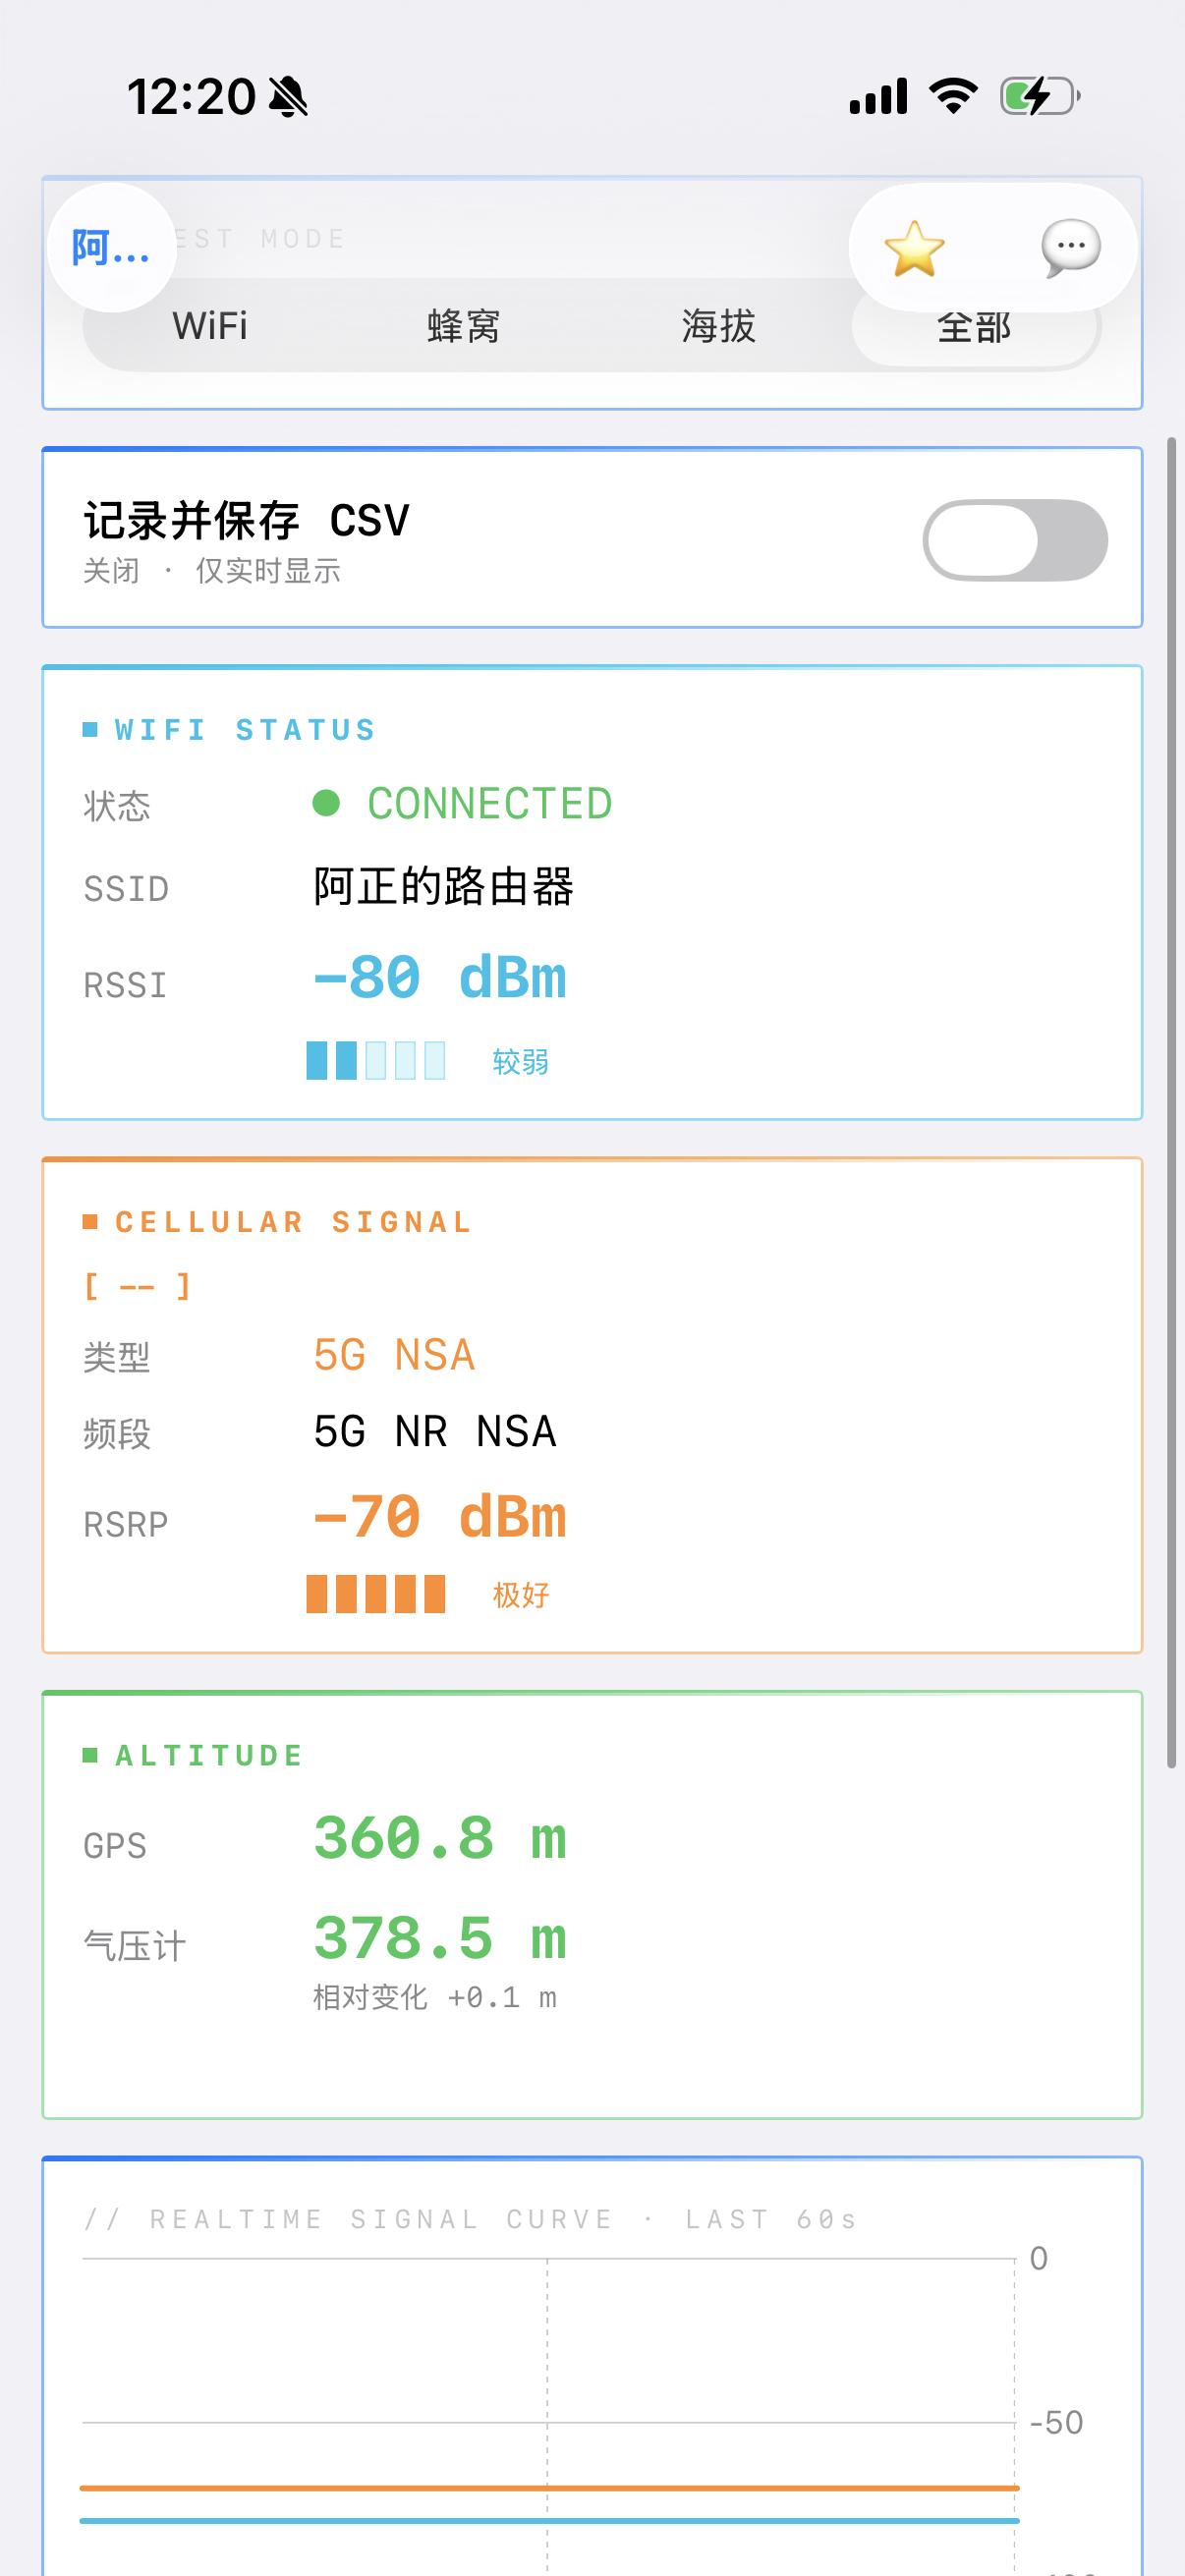Viewport: 1185px width, 2576px height.
Task: Tap the CELLULAR SIGNAL orange square marker
Action: (89, 1220)
